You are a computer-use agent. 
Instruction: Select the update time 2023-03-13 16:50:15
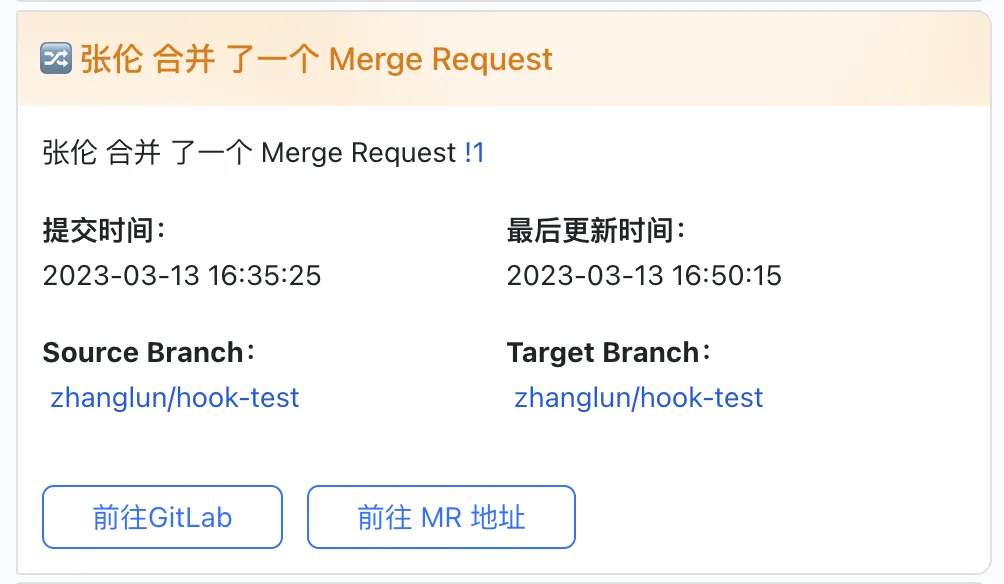[x=644, y=276]
